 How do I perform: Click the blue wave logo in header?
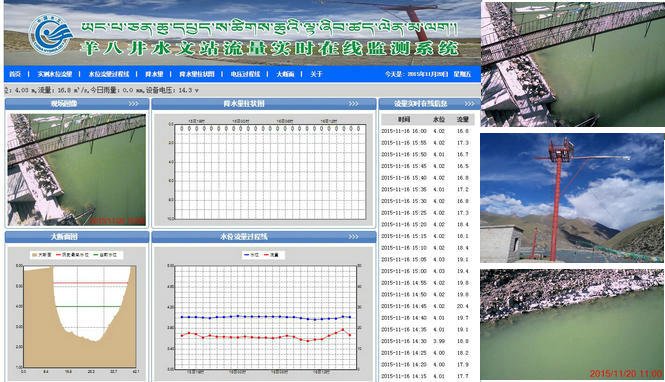[50, 34]
